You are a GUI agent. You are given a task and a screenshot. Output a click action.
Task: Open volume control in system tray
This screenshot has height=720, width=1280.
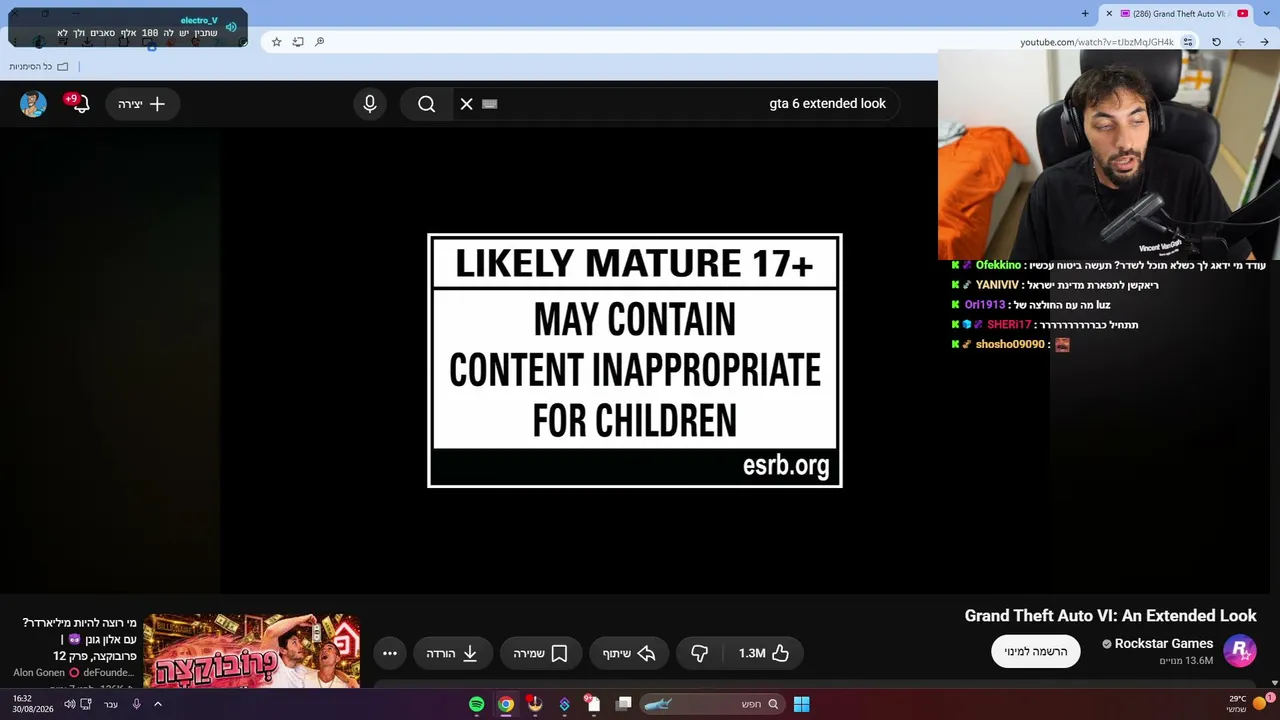click(x=70, y=704)
